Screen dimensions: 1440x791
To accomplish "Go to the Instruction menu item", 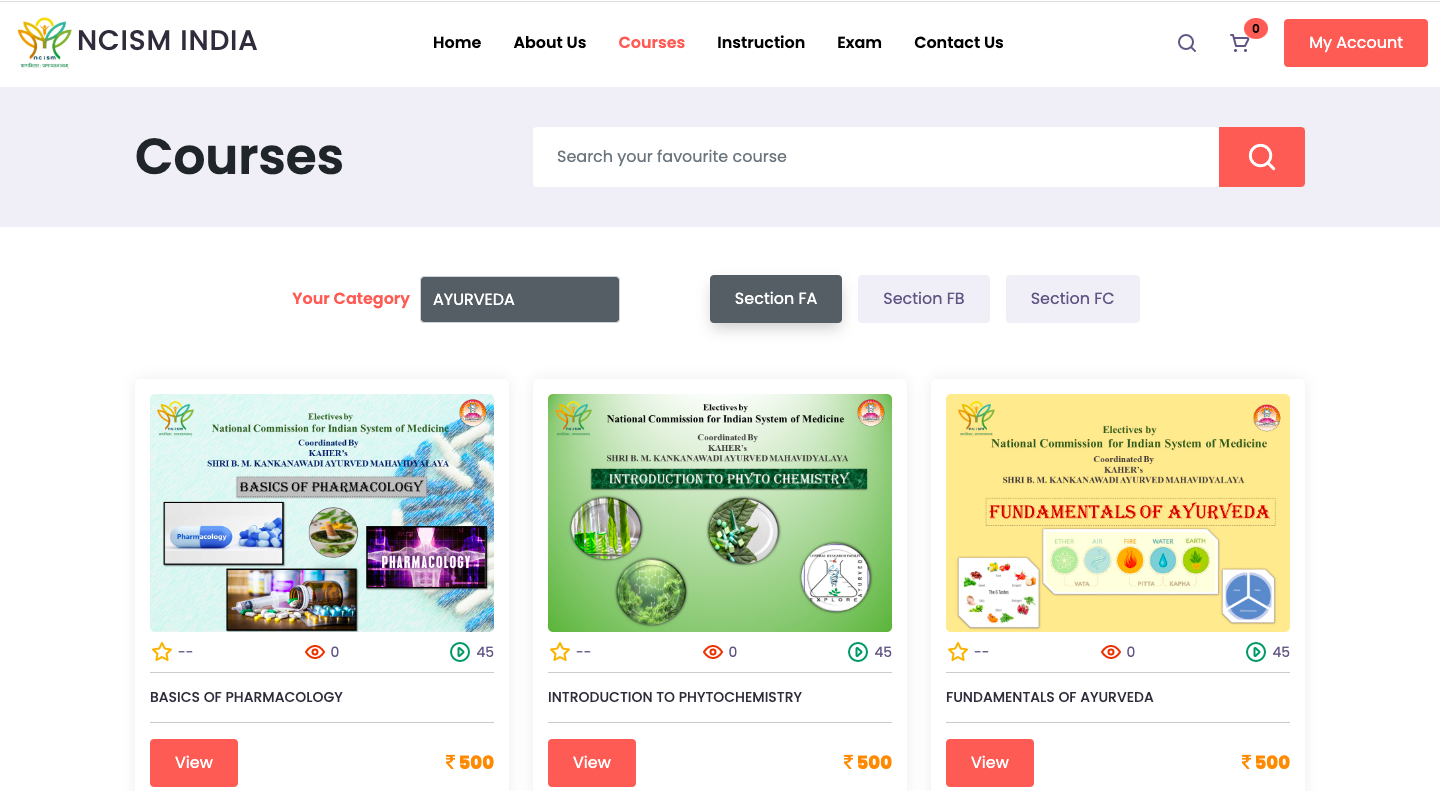I will point(761,43).
